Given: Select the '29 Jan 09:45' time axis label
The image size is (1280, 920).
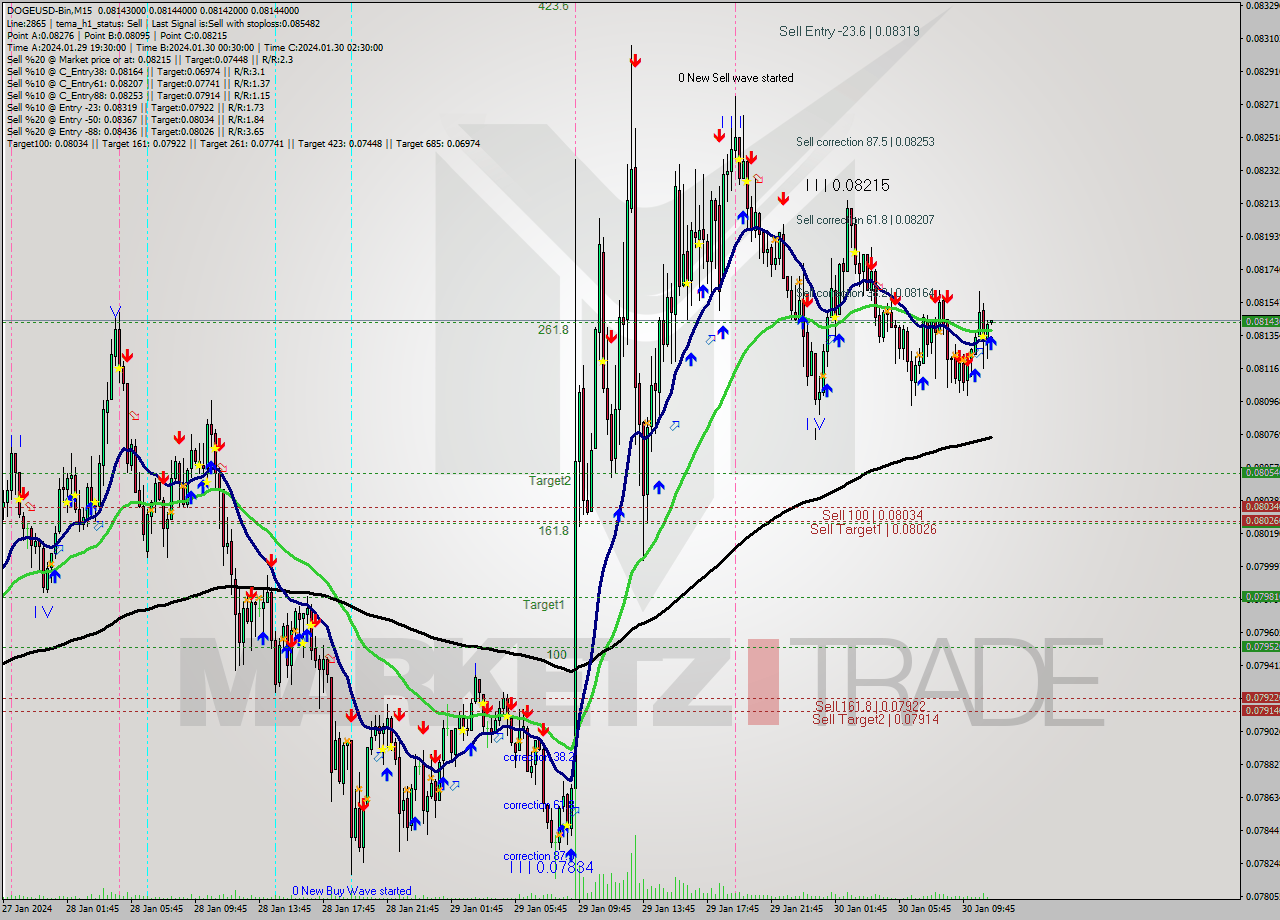Looking at the screenshot, I should pyautogui.click(x=604, y=910).
